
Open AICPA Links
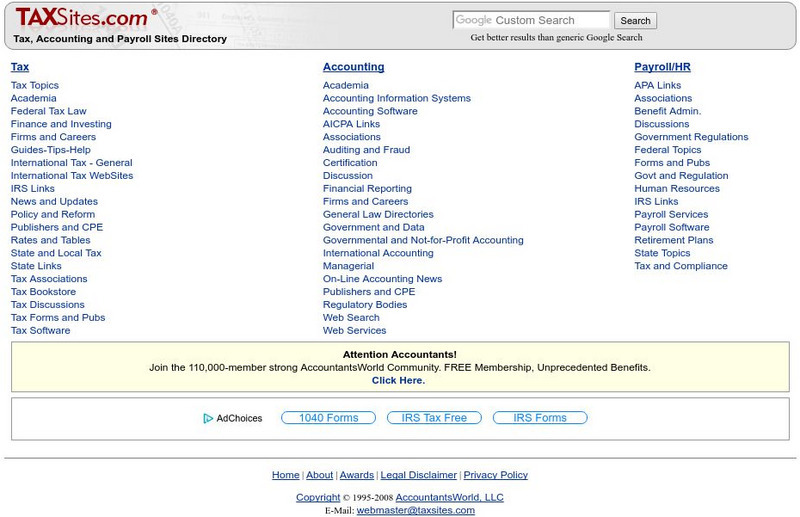[x=352, y=124]
